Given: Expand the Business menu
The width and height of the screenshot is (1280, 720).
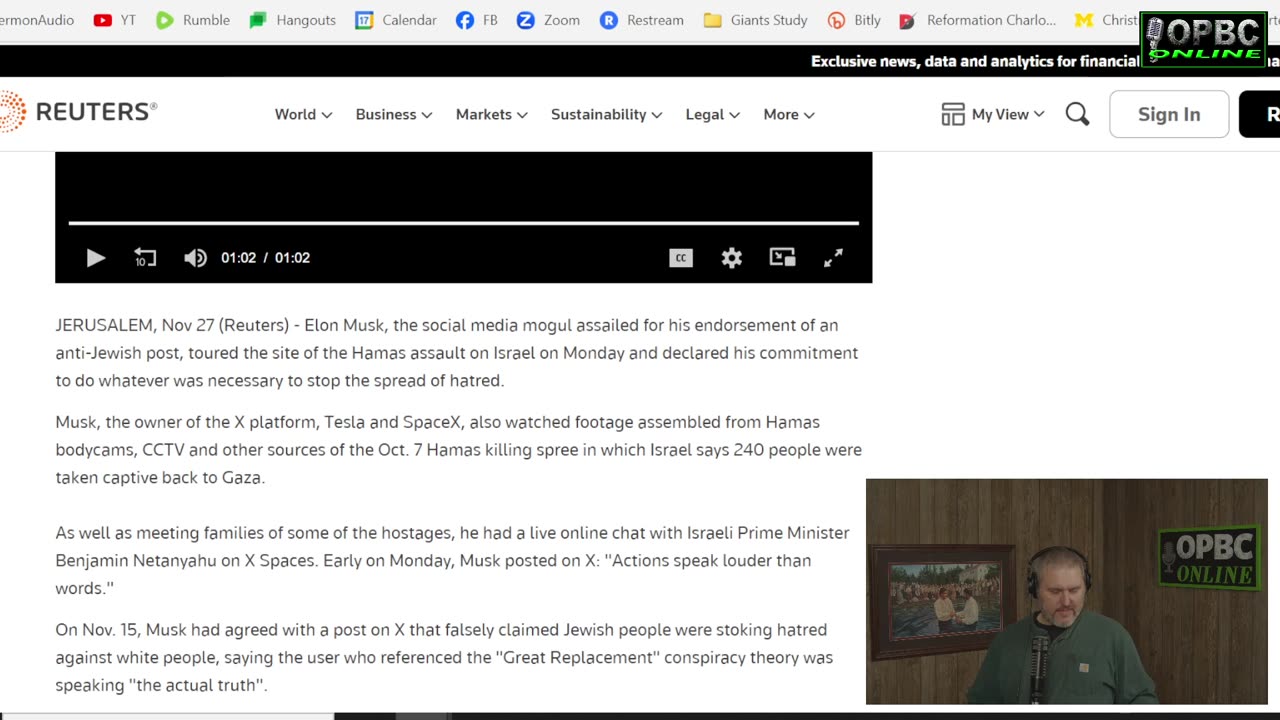Looking at the screenshot, I should [394, 114].
